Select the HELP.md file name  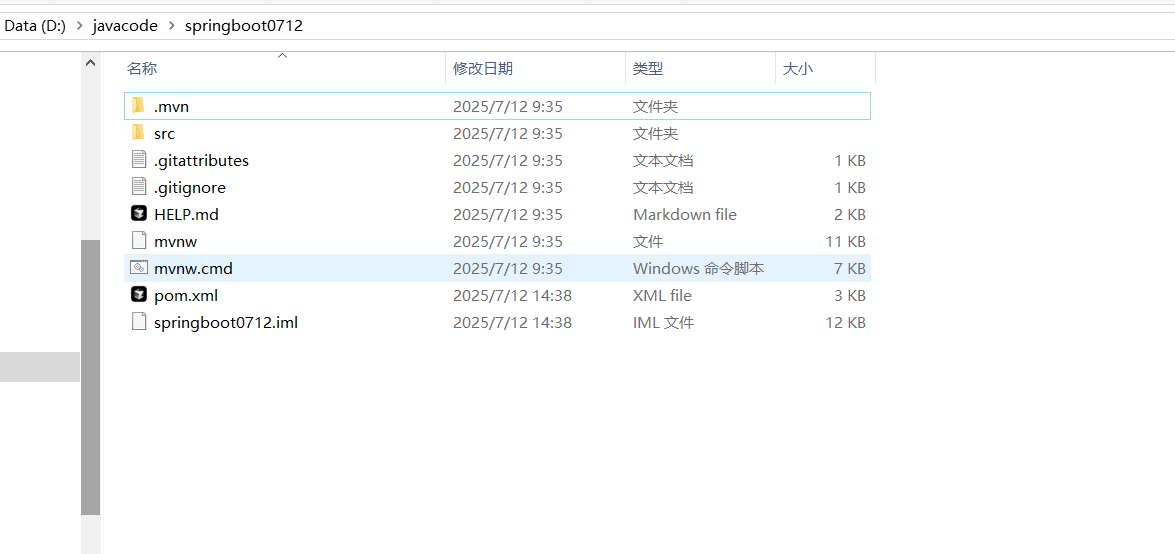coord(186,214)
